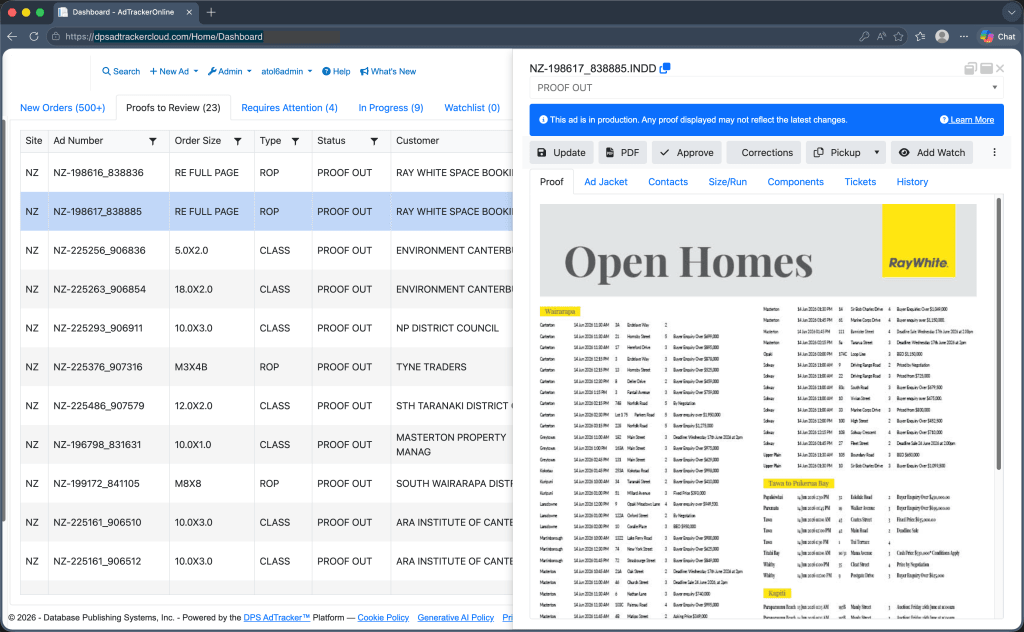
Task: Open the Generative AI Policy link
Action: (x=455, y=618)
